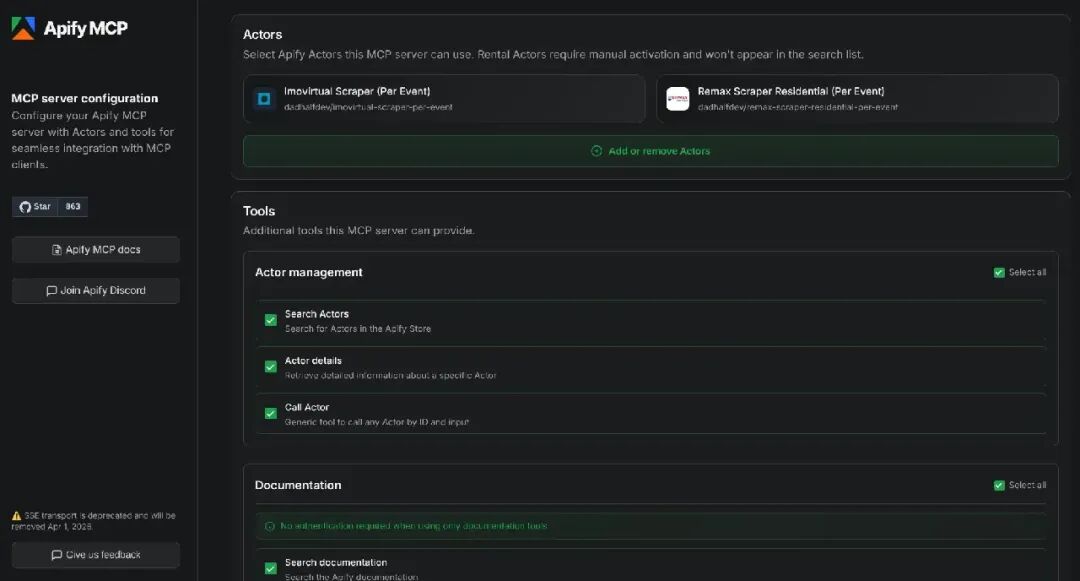Click the Imovirtual Scraper actor icon
1080x581 pixels.
point(264,98)
